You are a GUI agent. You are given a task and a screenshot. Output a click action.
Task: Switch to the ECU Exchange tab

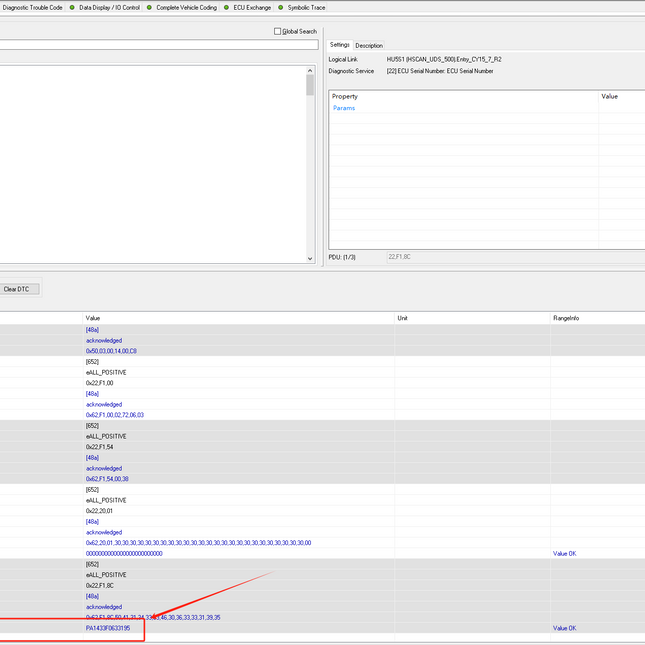pos(252,7)
